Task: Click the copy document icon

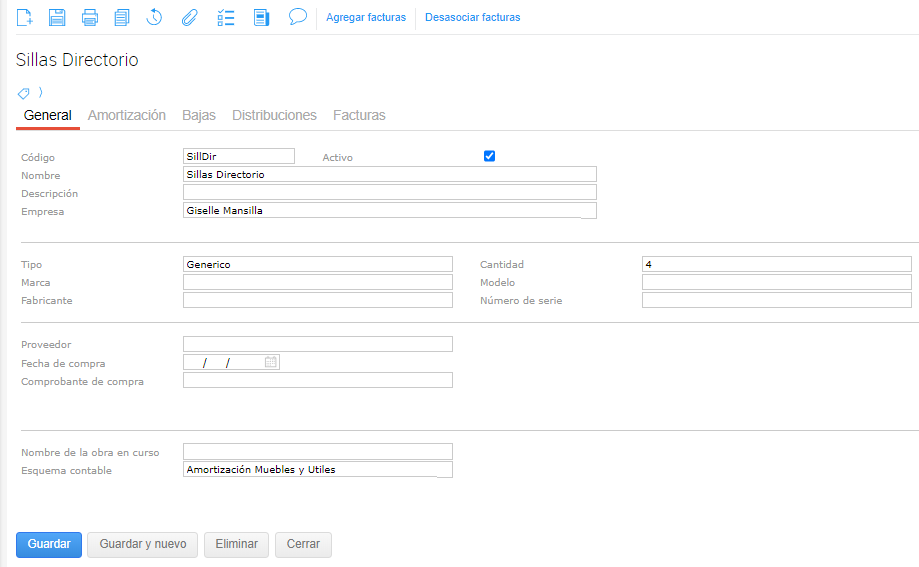Action: tap(122, 17)
